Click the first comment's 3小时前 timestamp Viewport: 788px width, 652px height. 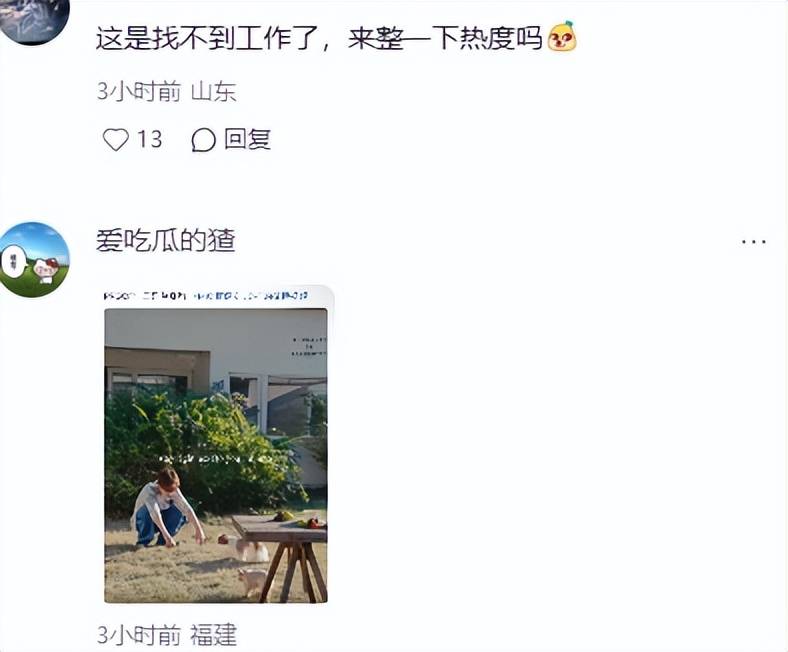pos(139,91)
